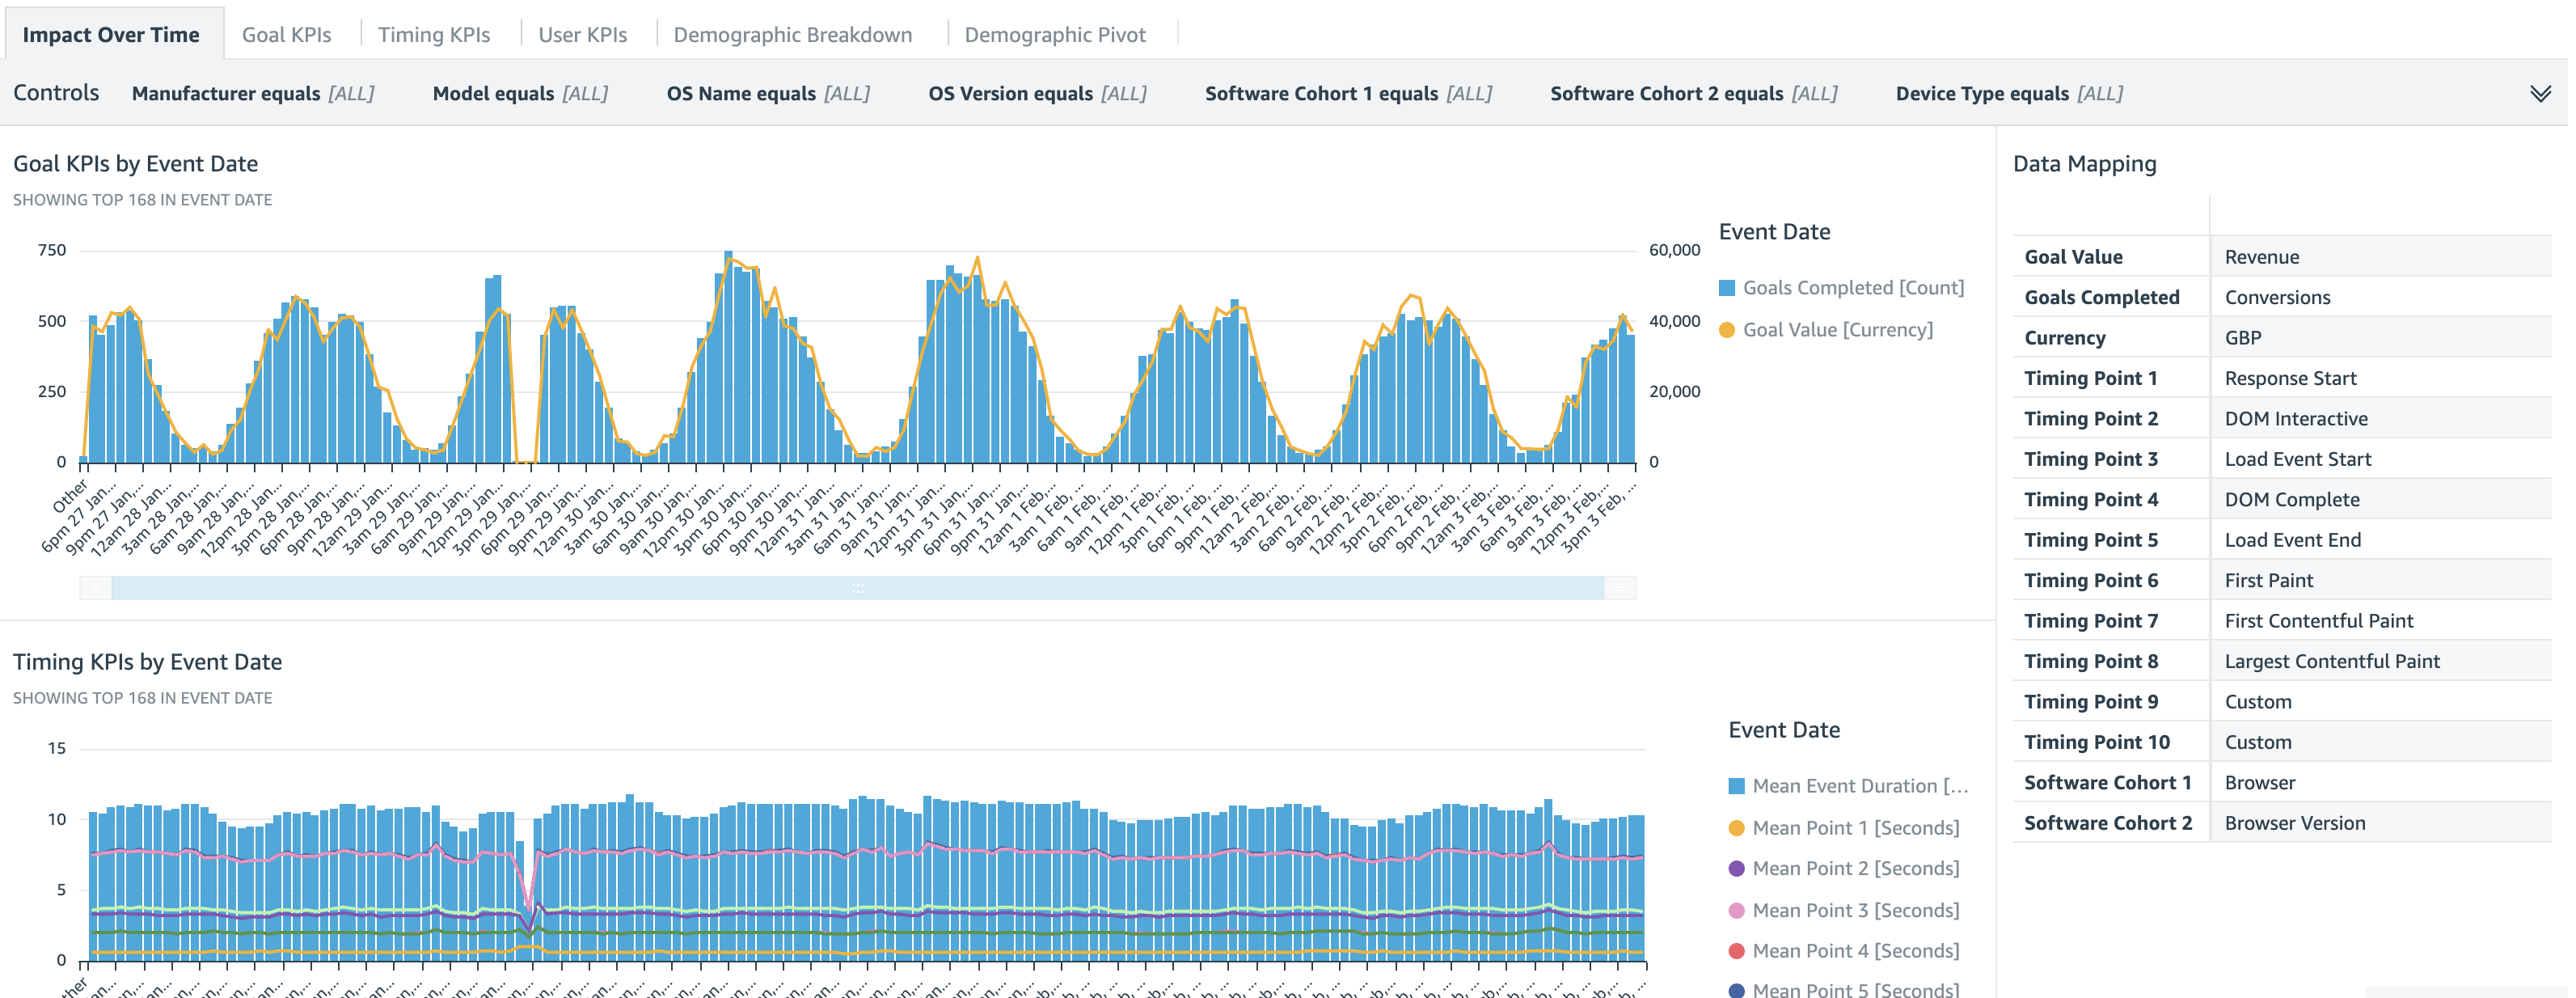
Task: Click the Goal KPIs chart range scrollbar
Action: tap(857, 588)
